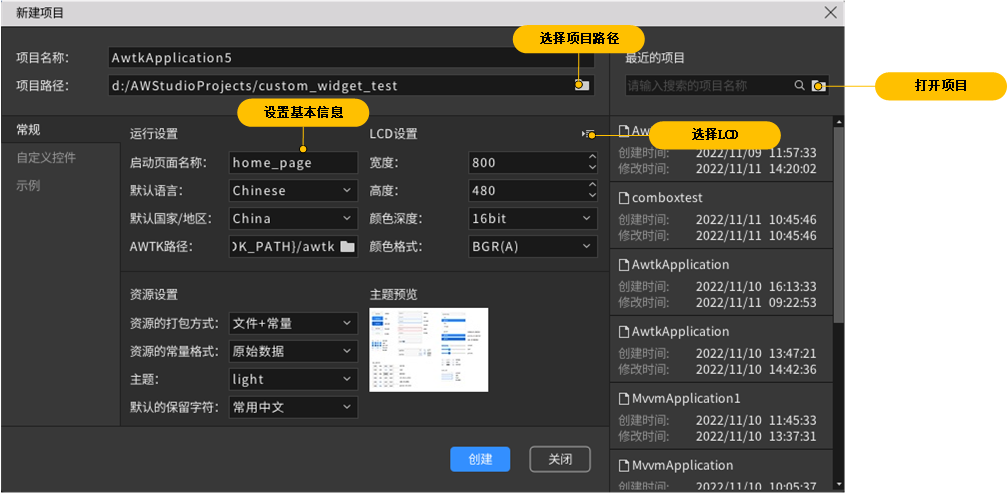Click the project path folder browse icon
The image size is (1008, 493).
582,85
